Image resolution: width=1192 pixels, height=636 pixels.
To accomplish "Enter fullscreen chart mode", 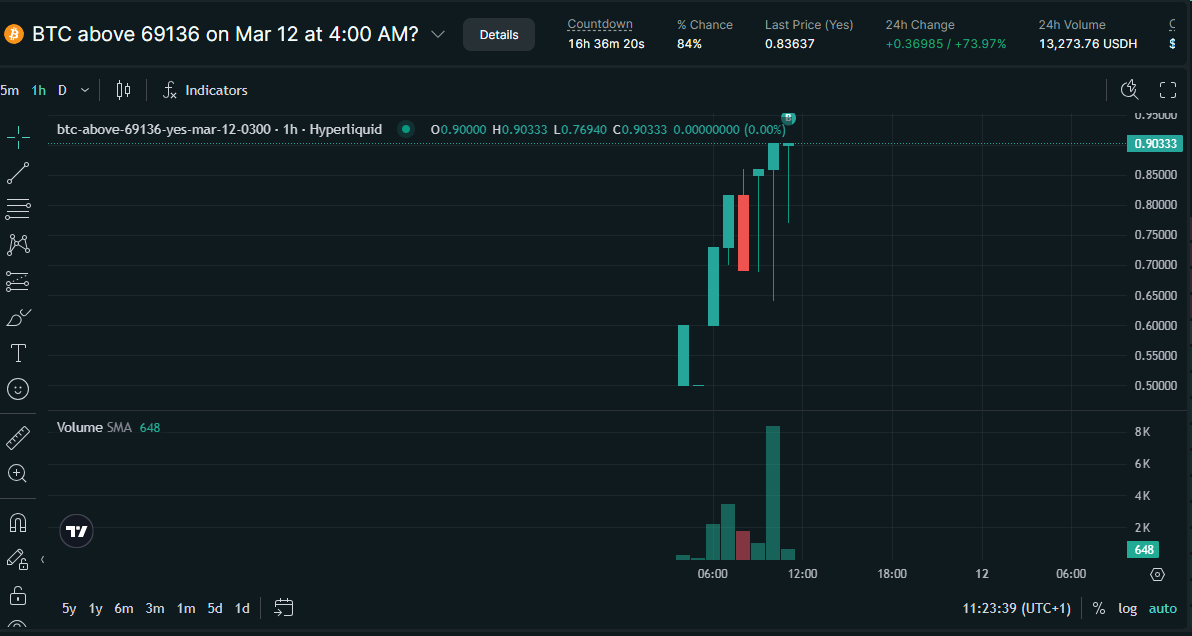I will [1168, 90].
